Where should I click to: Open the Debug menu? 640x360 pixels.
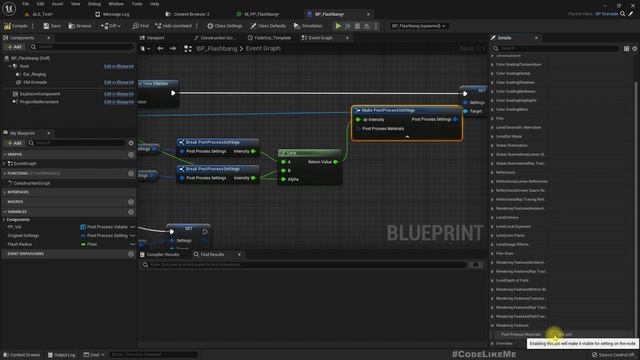[x=94, y=4]
